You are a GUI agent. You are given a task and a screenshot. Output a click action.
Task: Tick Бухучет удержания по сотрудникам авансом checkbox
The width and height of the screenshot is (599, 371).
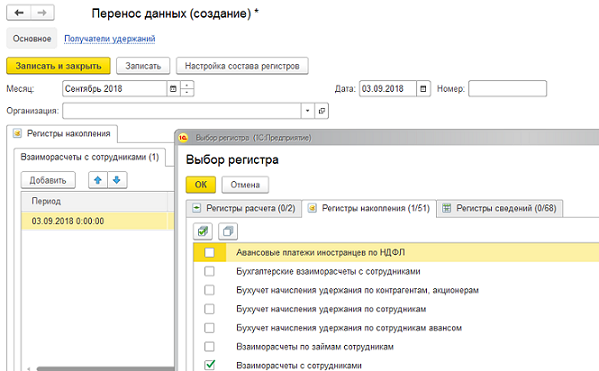pos(209,328)
